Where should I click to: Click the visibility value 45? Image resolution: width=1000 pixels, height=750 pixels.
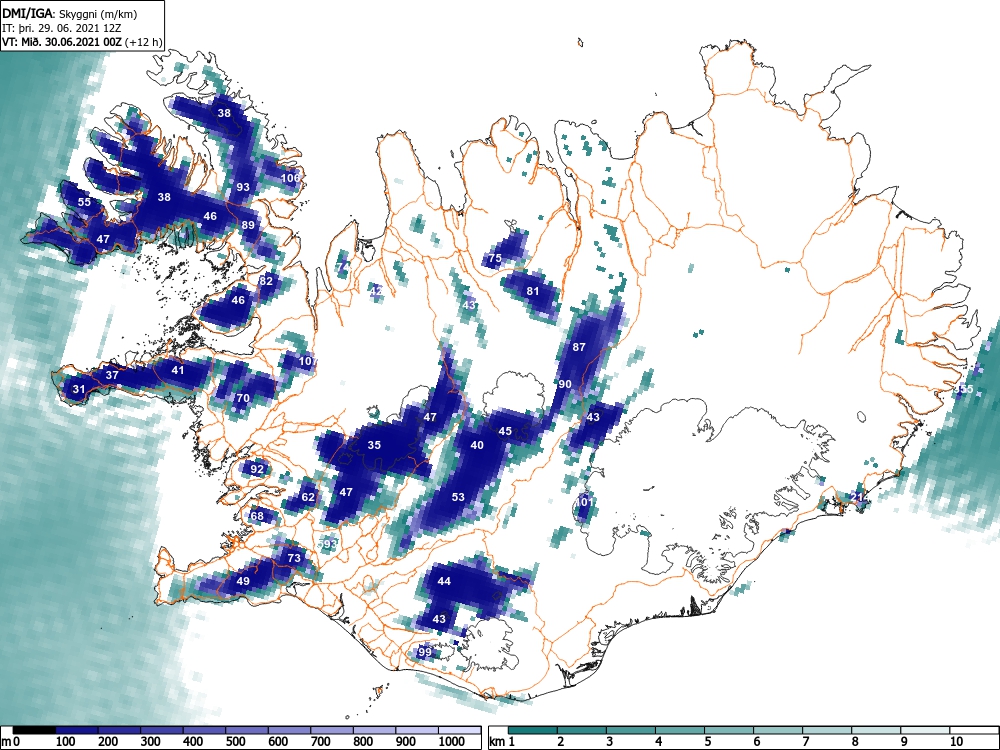click(x=505, y=431)
